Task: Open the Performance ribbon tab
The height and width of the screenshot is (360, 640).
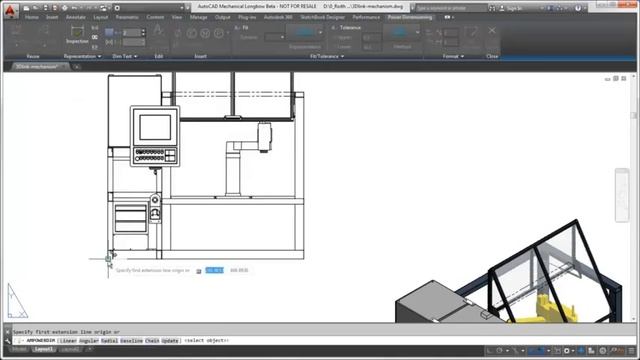Action: click(366, 17)
